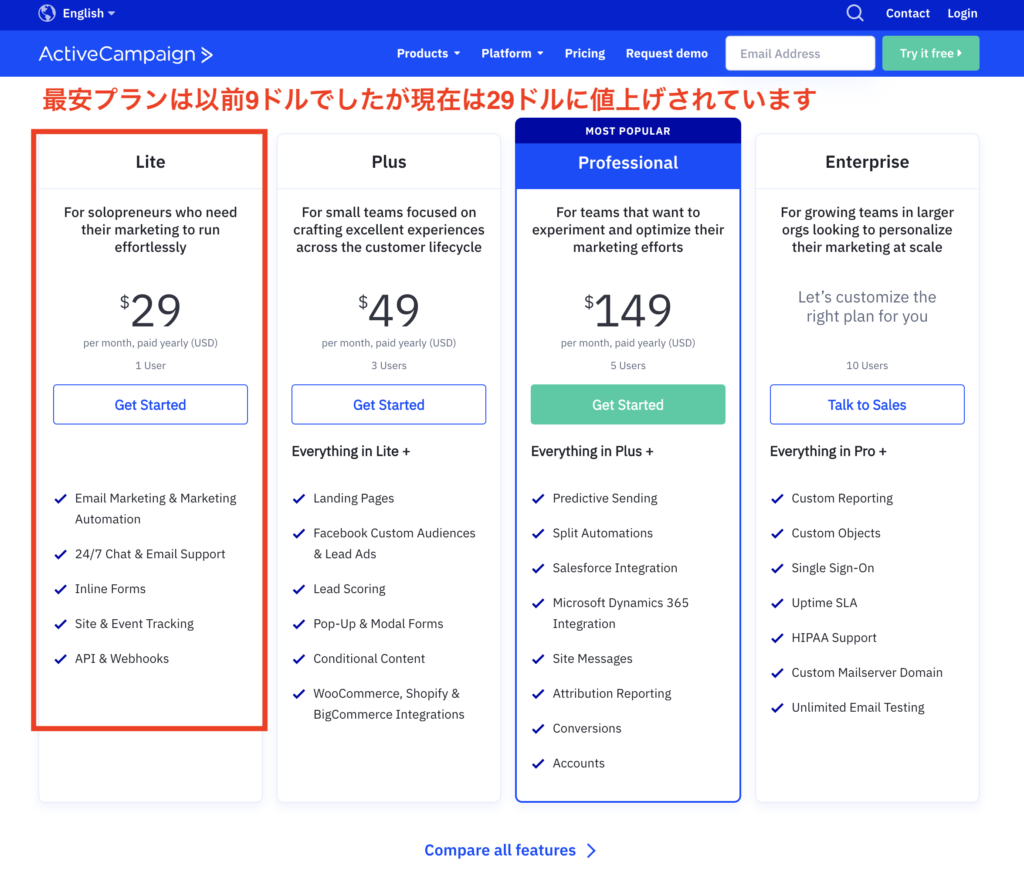Click checkmark beside Unlimited Email Testing

(777, 708)
